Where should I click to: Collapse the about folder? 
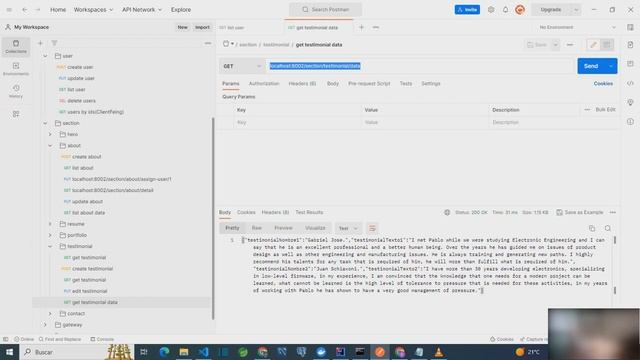tap(50, 145)
